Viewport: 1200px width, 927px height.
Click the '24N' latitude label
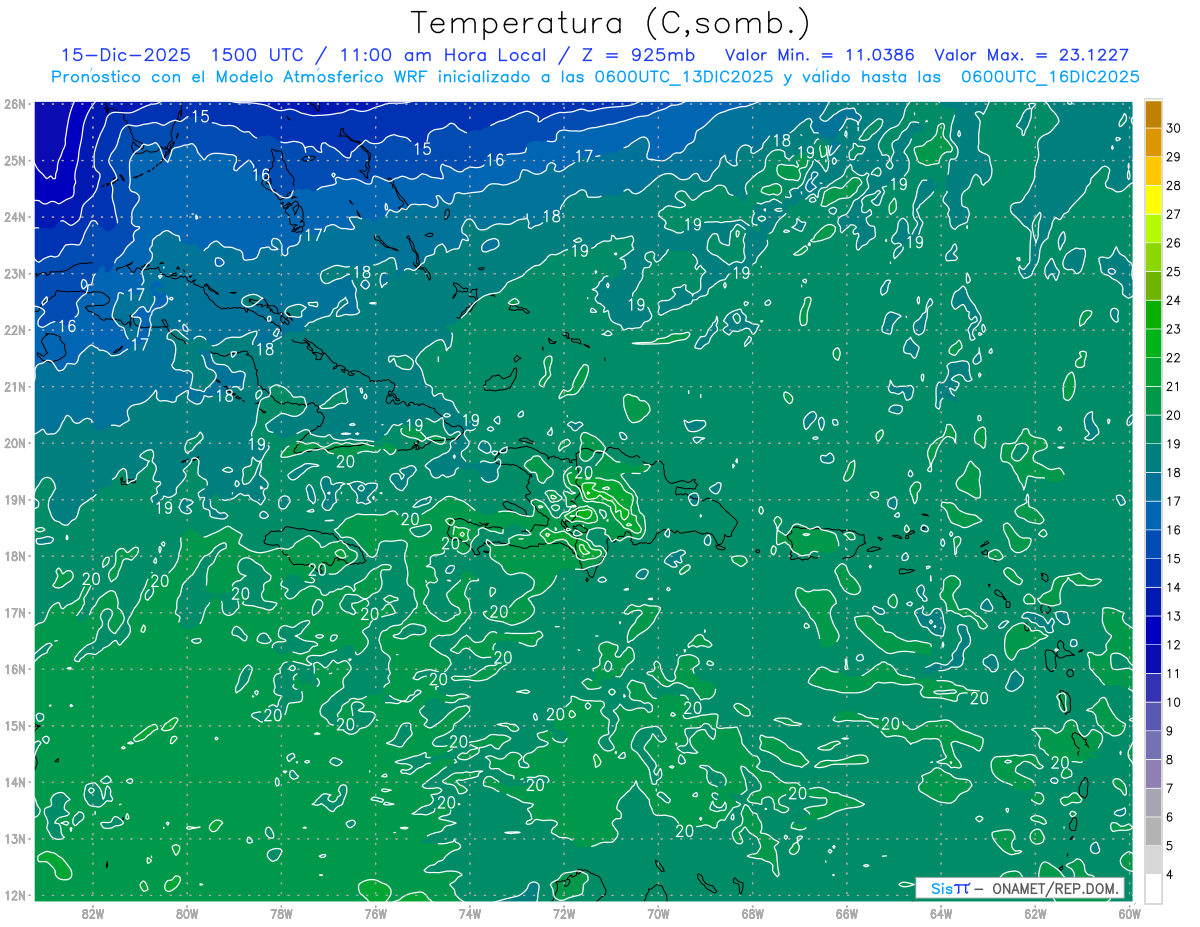(x=14, y=217)
